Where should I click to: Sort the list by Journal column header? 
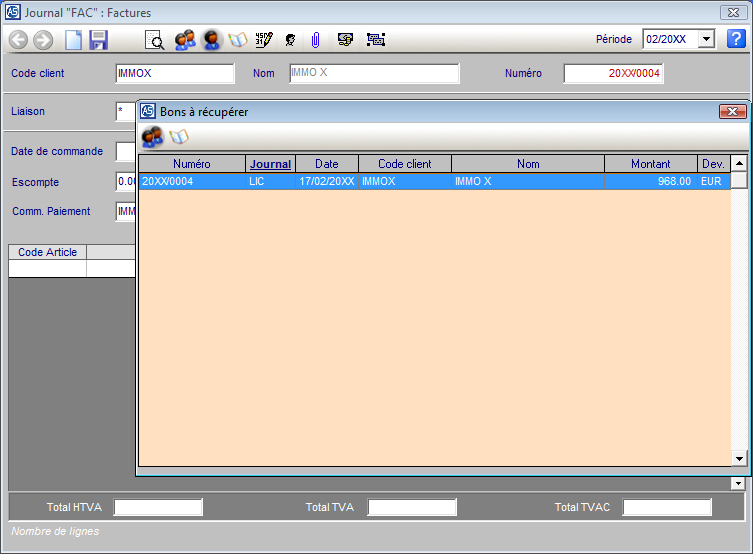[270, 164]
